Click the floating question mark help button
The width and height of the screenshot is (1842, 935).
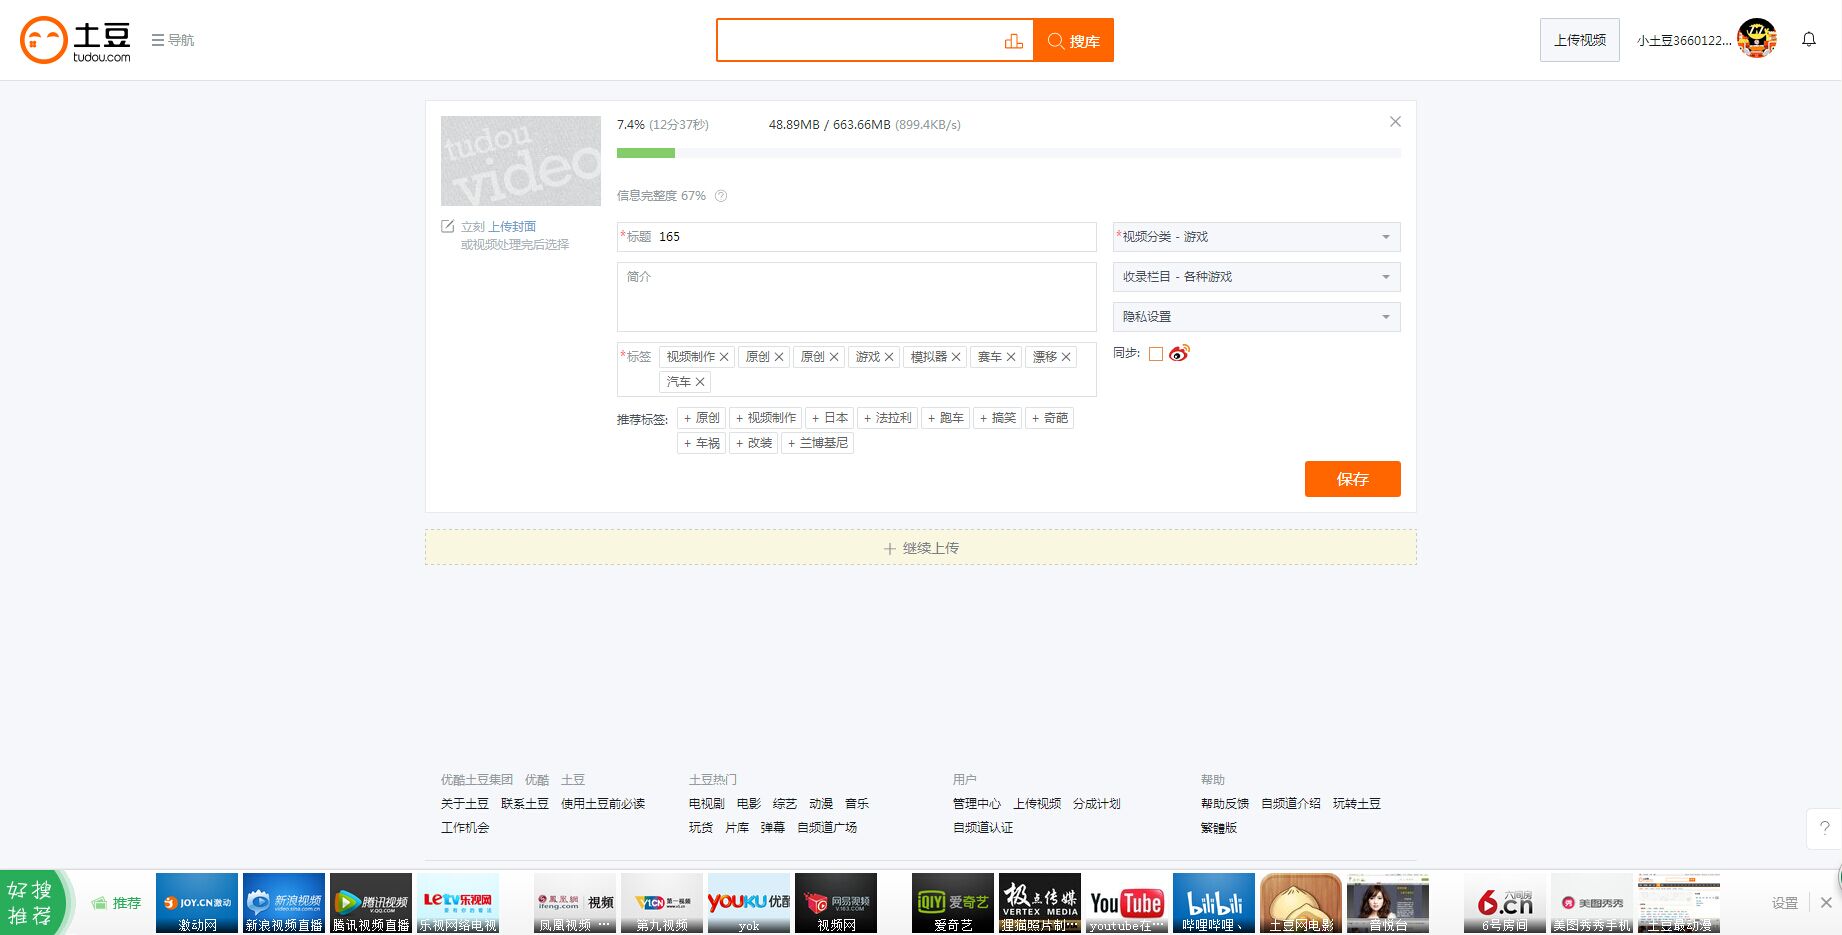click(1824, 828)
